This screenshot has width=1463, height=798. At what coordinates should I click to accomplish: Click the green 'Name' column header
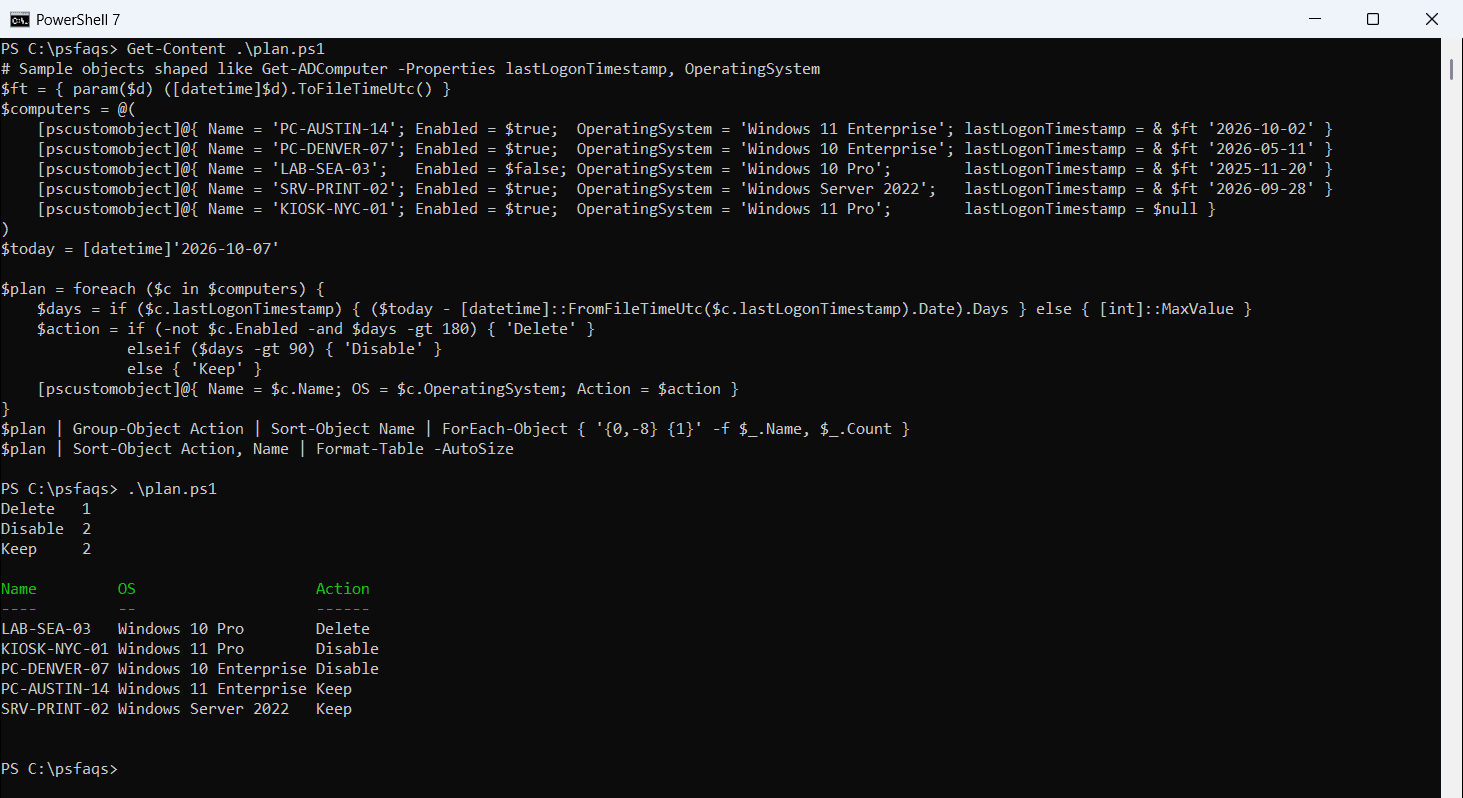click(x=19, y=589)
